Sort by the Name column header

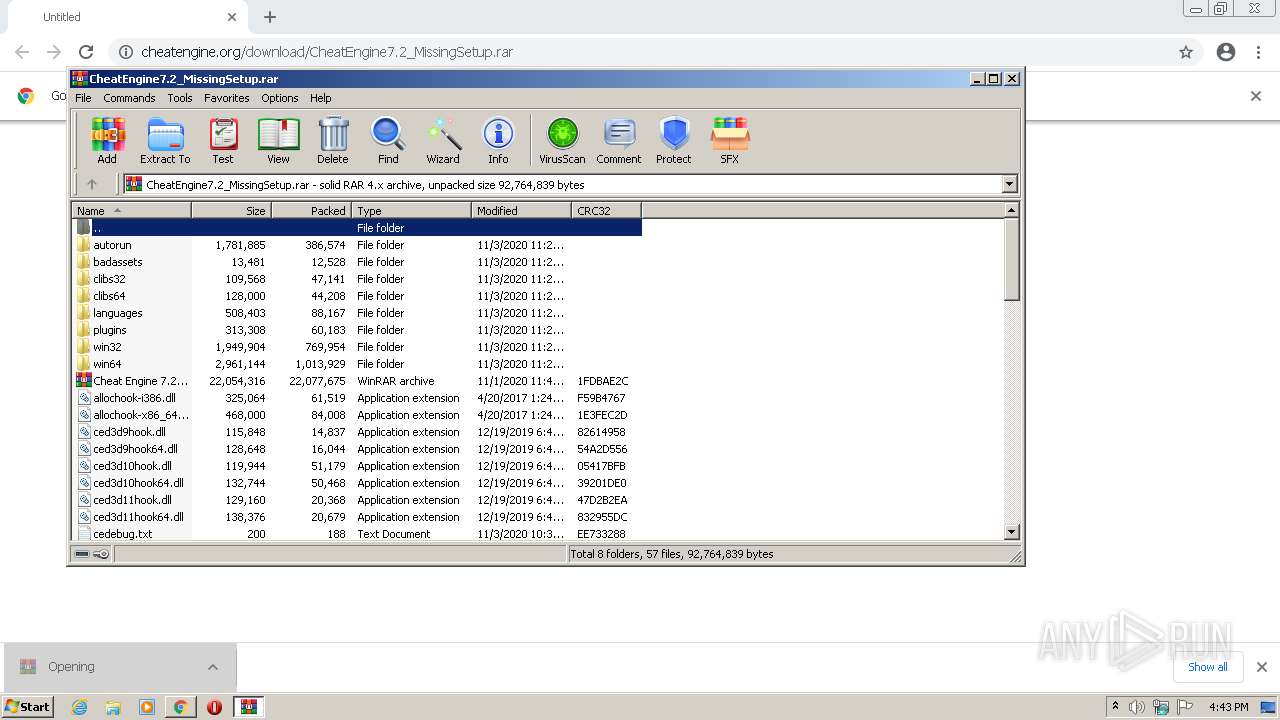tap(131, 211)
